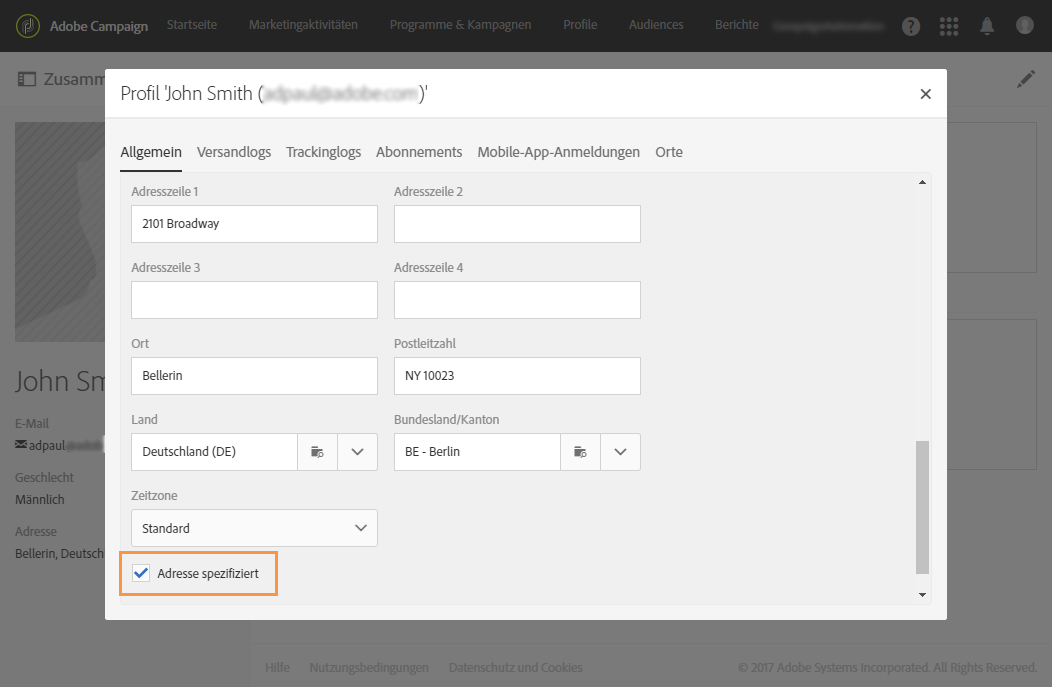Open the Mobile-App-Anmeldungen tab
This screenshot has width=1054, height=687.
coord(558,152)
